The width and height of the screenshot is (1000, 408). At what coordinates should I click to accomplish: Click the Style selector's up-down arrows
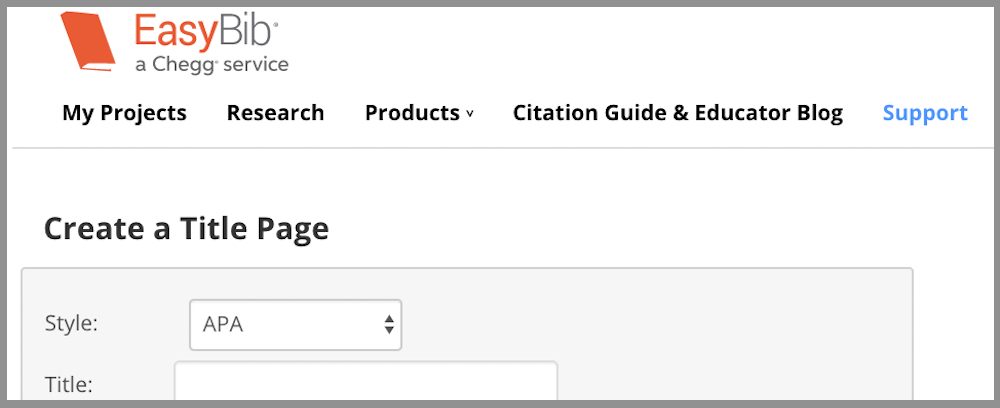point(389,324)
